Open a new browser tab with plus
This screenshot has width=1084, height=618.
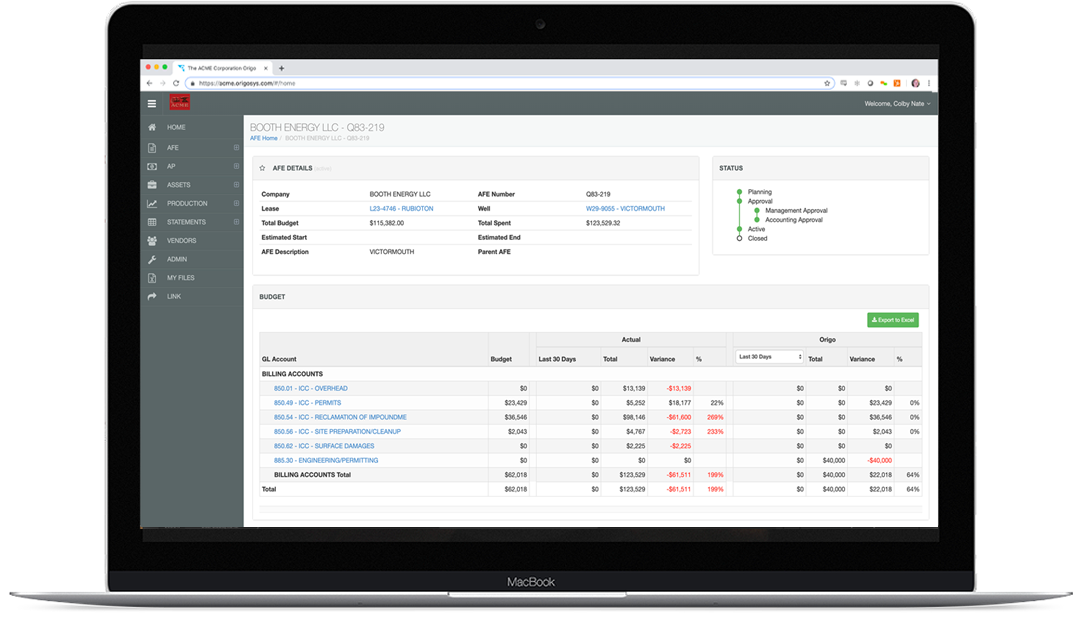281,68
